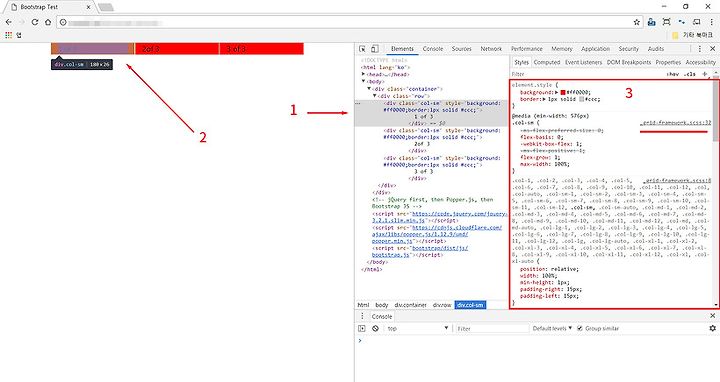Open the Default levels dropdown
The image size is (720, 382).
tap(552, 328)
